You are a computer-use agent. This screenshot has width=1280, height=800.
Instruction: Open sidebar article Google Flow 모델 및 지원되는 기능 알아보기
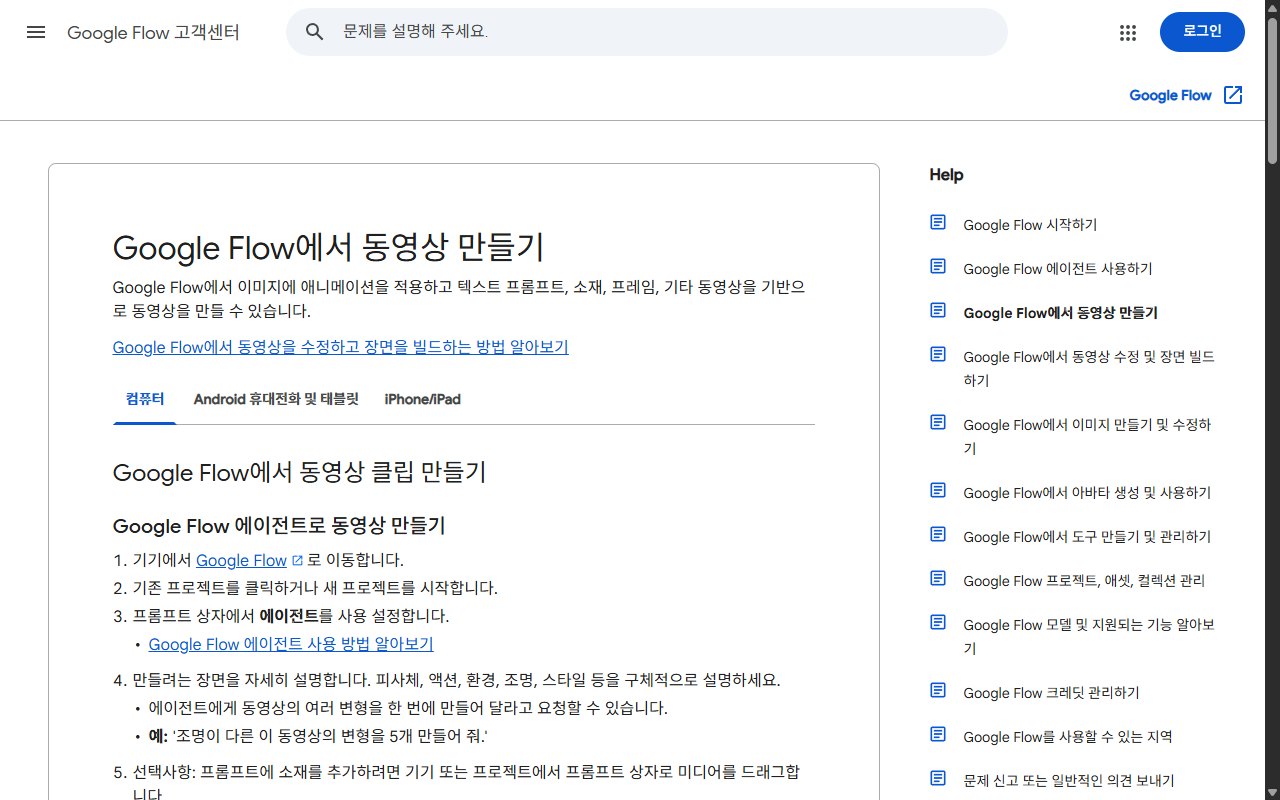point(1089,636)
